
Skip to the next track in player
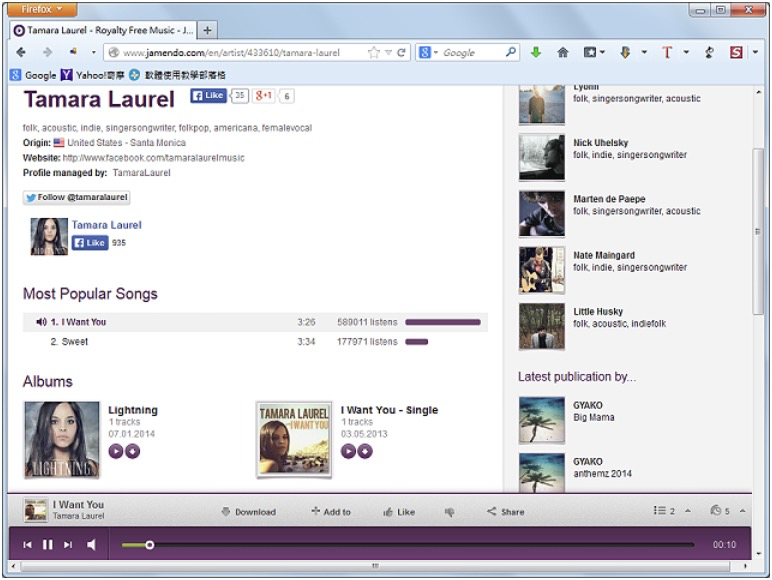pos(68,545)
